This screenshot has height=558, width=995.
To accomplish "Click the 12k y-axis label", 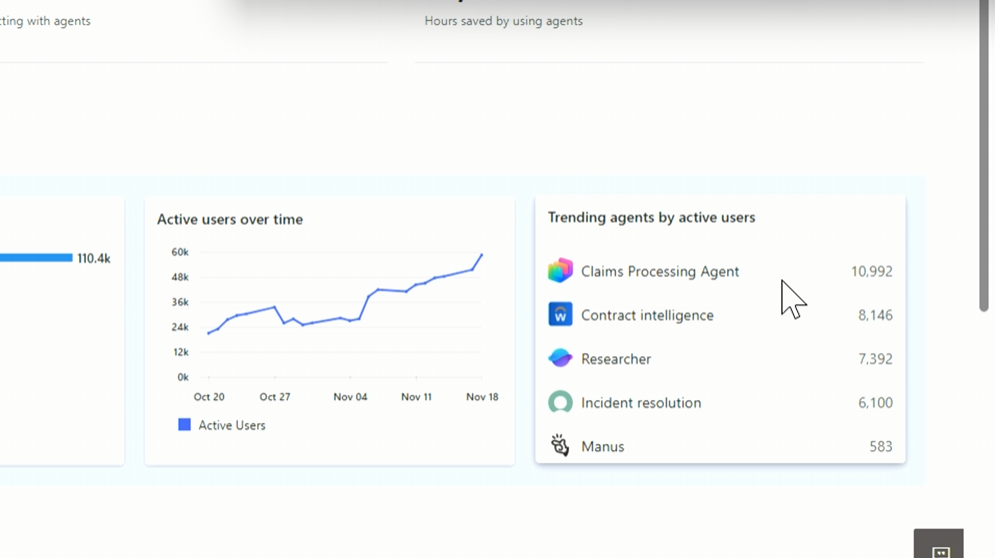I will [x=181, y=352].
